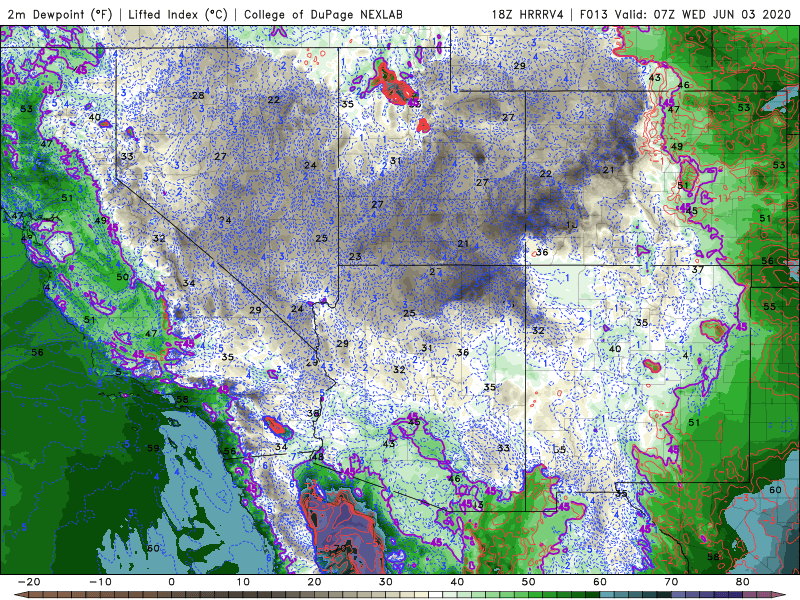Screen dimensions: 800x600
Task: Click the "20" color scale label
Action: tap(314, 582)
